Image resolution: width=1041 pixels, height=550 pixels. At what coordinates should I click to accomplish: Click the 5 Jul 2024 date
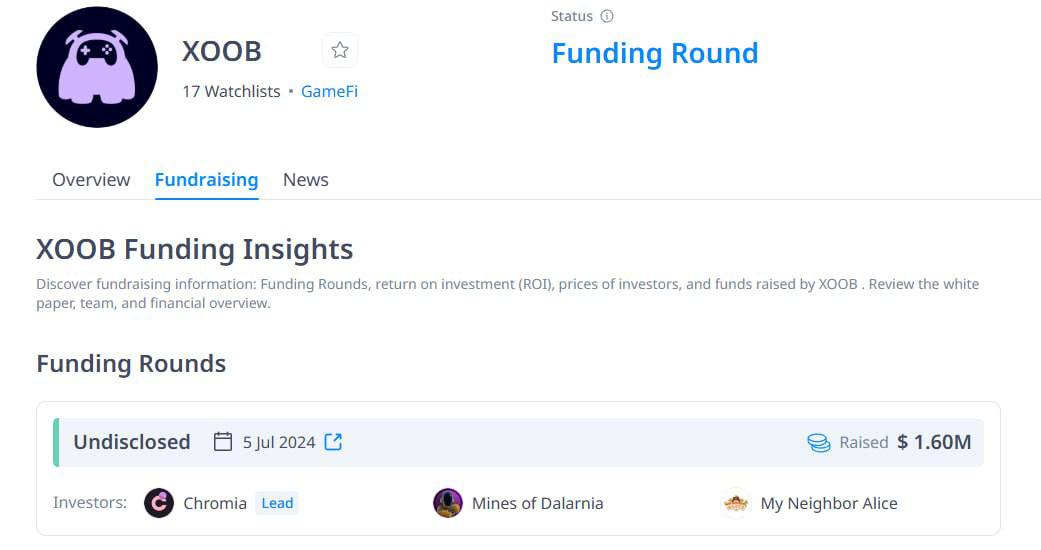coord(279,442)
